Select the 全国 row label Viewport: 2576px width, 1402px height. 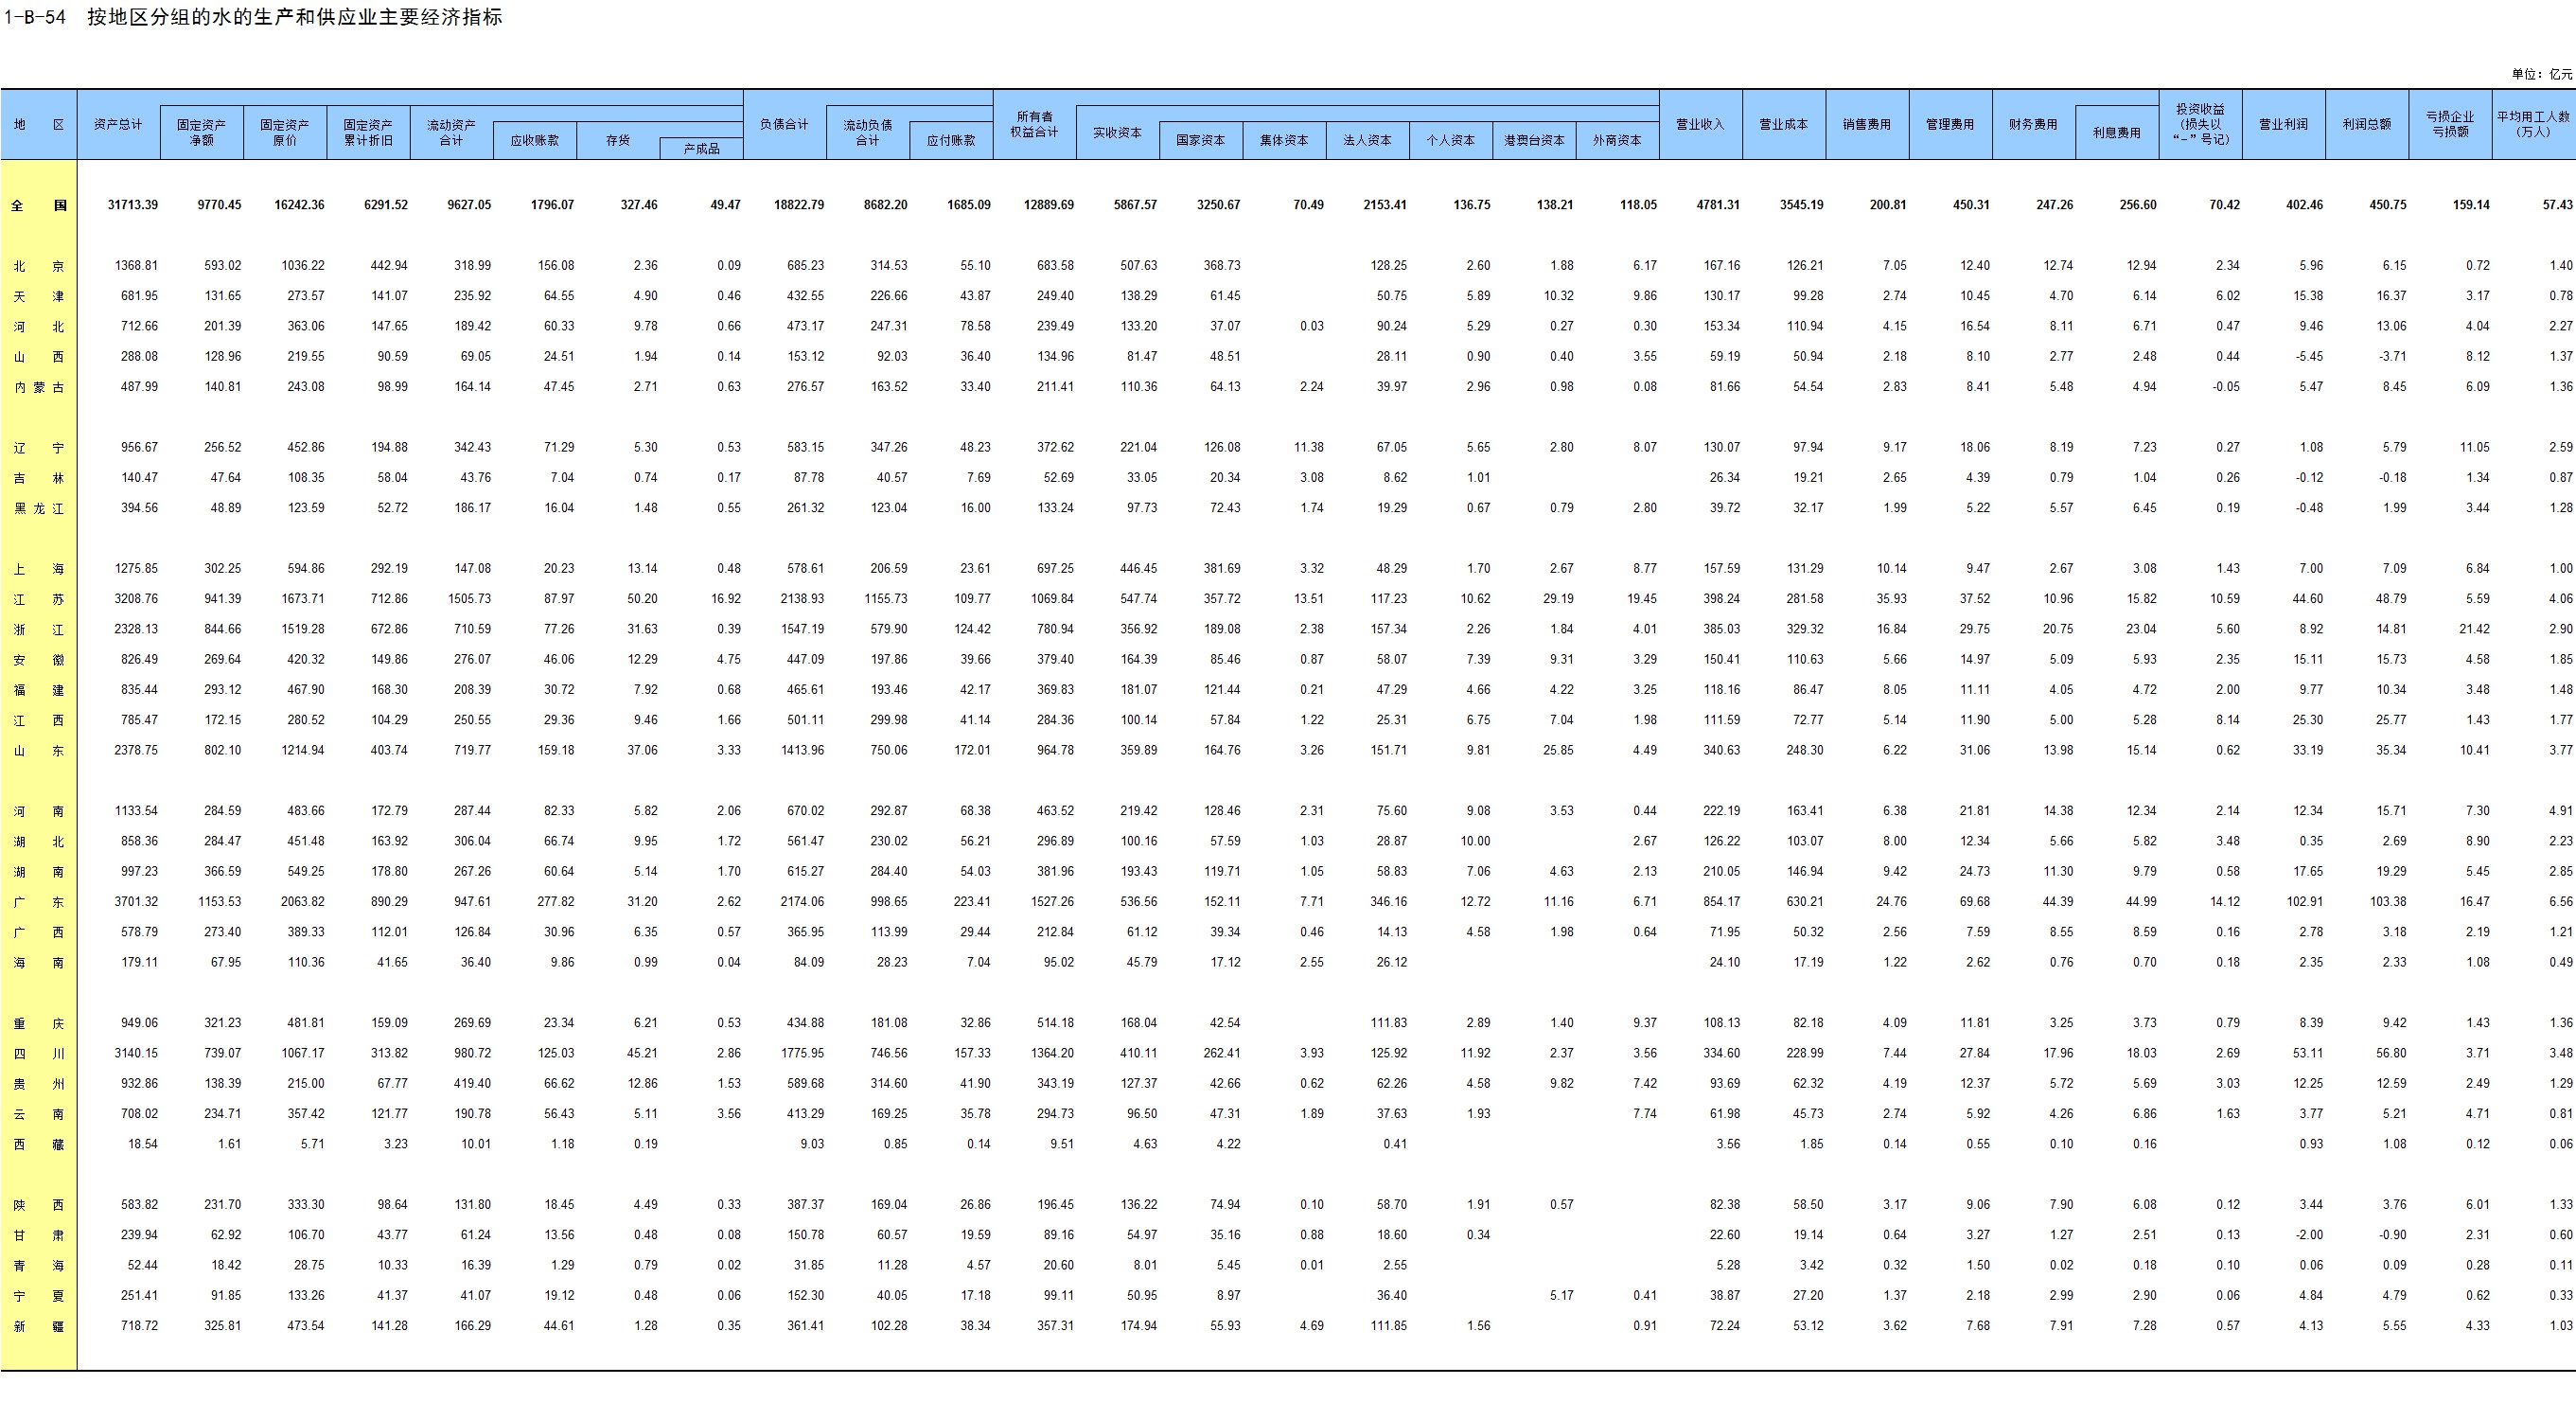coord(39,206)
